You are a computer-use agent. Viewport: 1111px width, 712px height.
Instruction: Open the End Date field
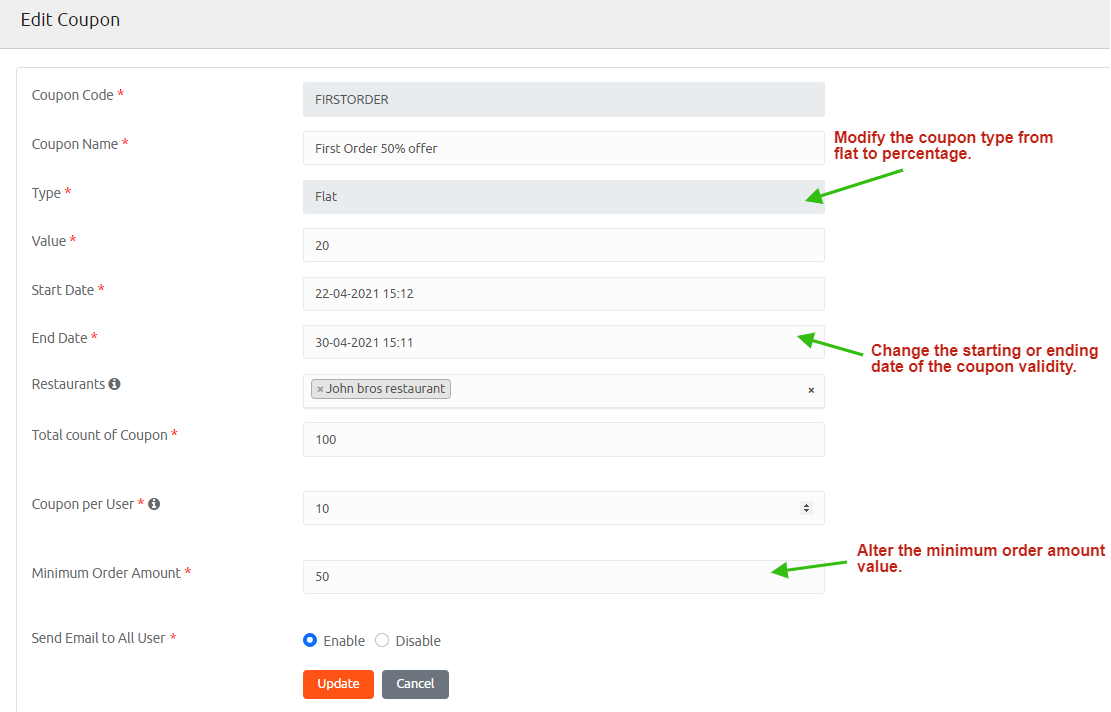[563, 342]
